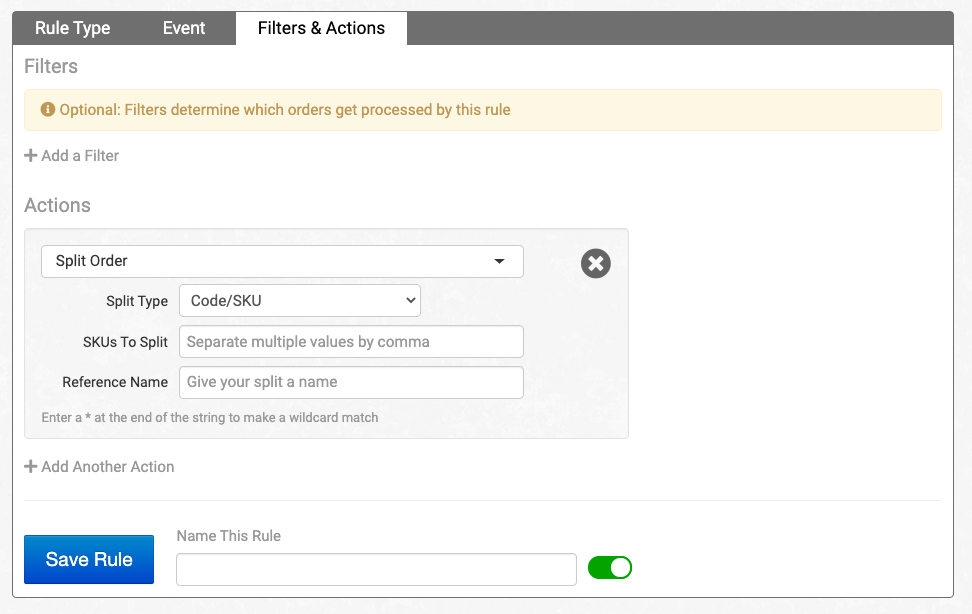Viewport: 972px width, 614px height.
Task: Select the Filters & Actions tab
Action: tap(321, 28)
